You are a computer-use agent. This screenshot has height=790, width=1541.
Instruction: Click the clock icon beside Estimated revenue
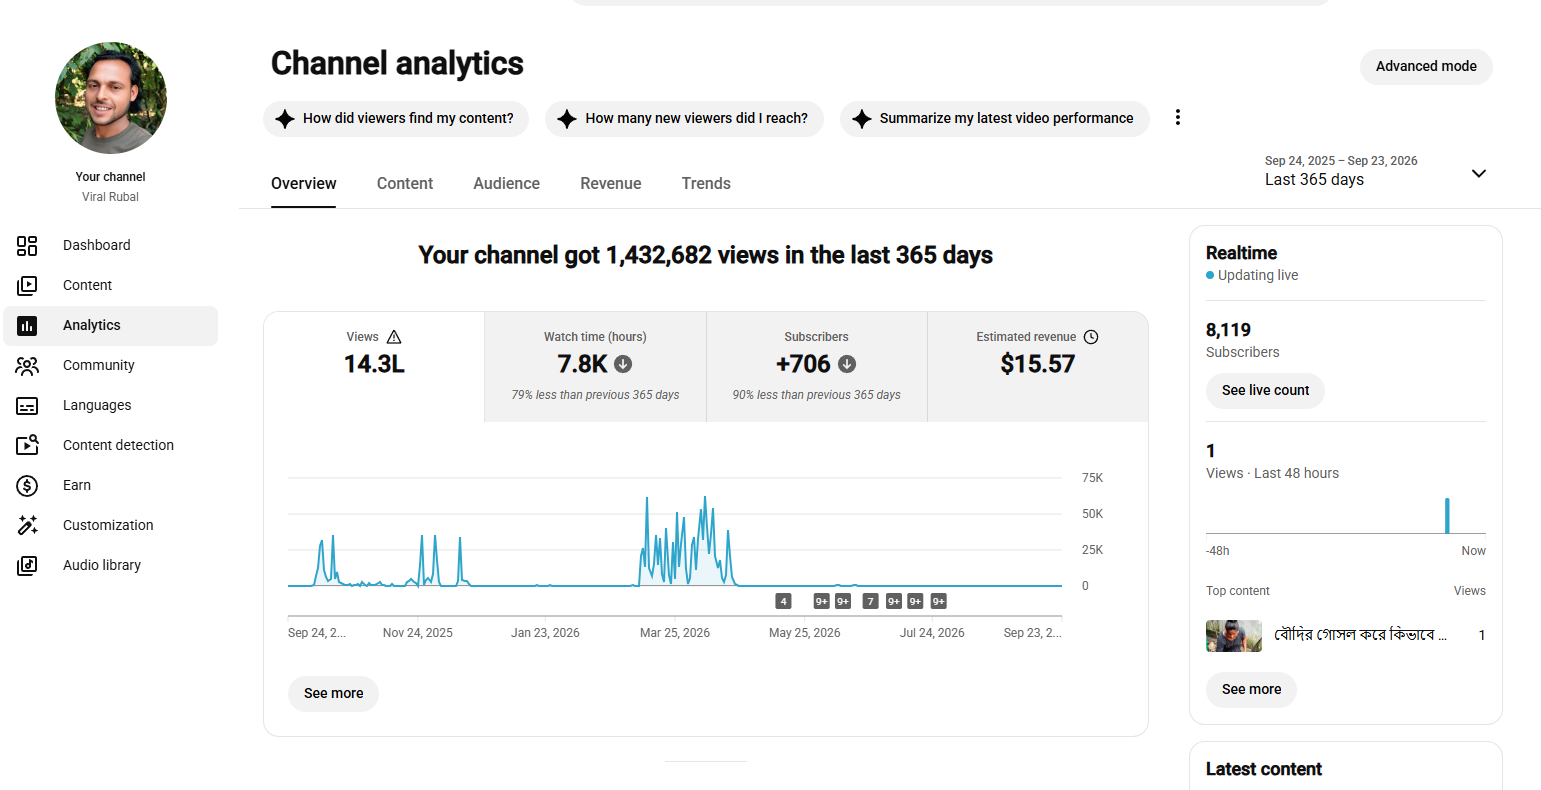[x=1091, y=337]
